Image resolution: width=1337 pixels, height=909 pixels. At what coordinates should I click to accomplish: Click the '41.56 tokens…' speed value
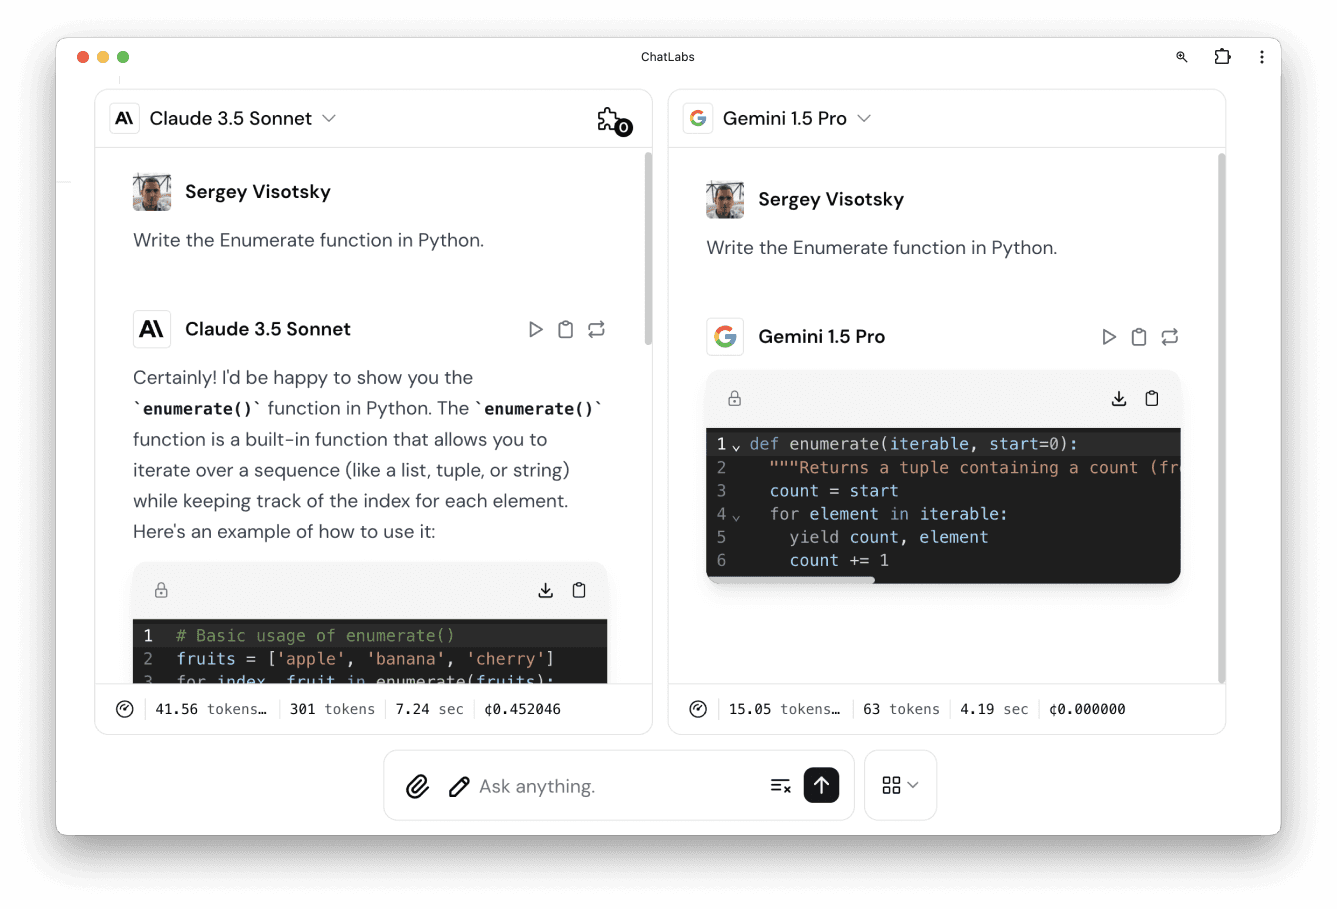211,709
